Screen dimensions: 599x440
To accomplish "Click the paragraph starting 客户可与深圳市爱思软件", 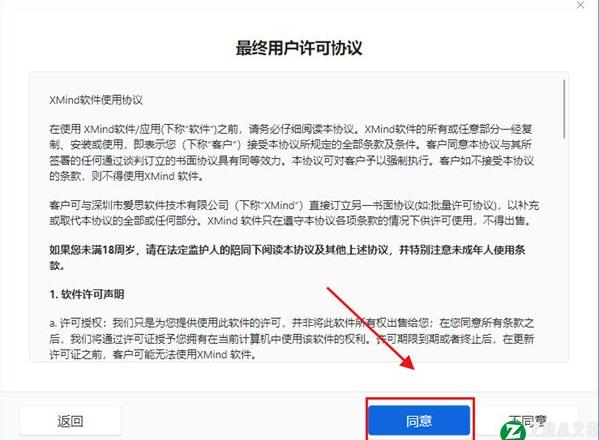I will pyautogui.click(x=294, y=213).
